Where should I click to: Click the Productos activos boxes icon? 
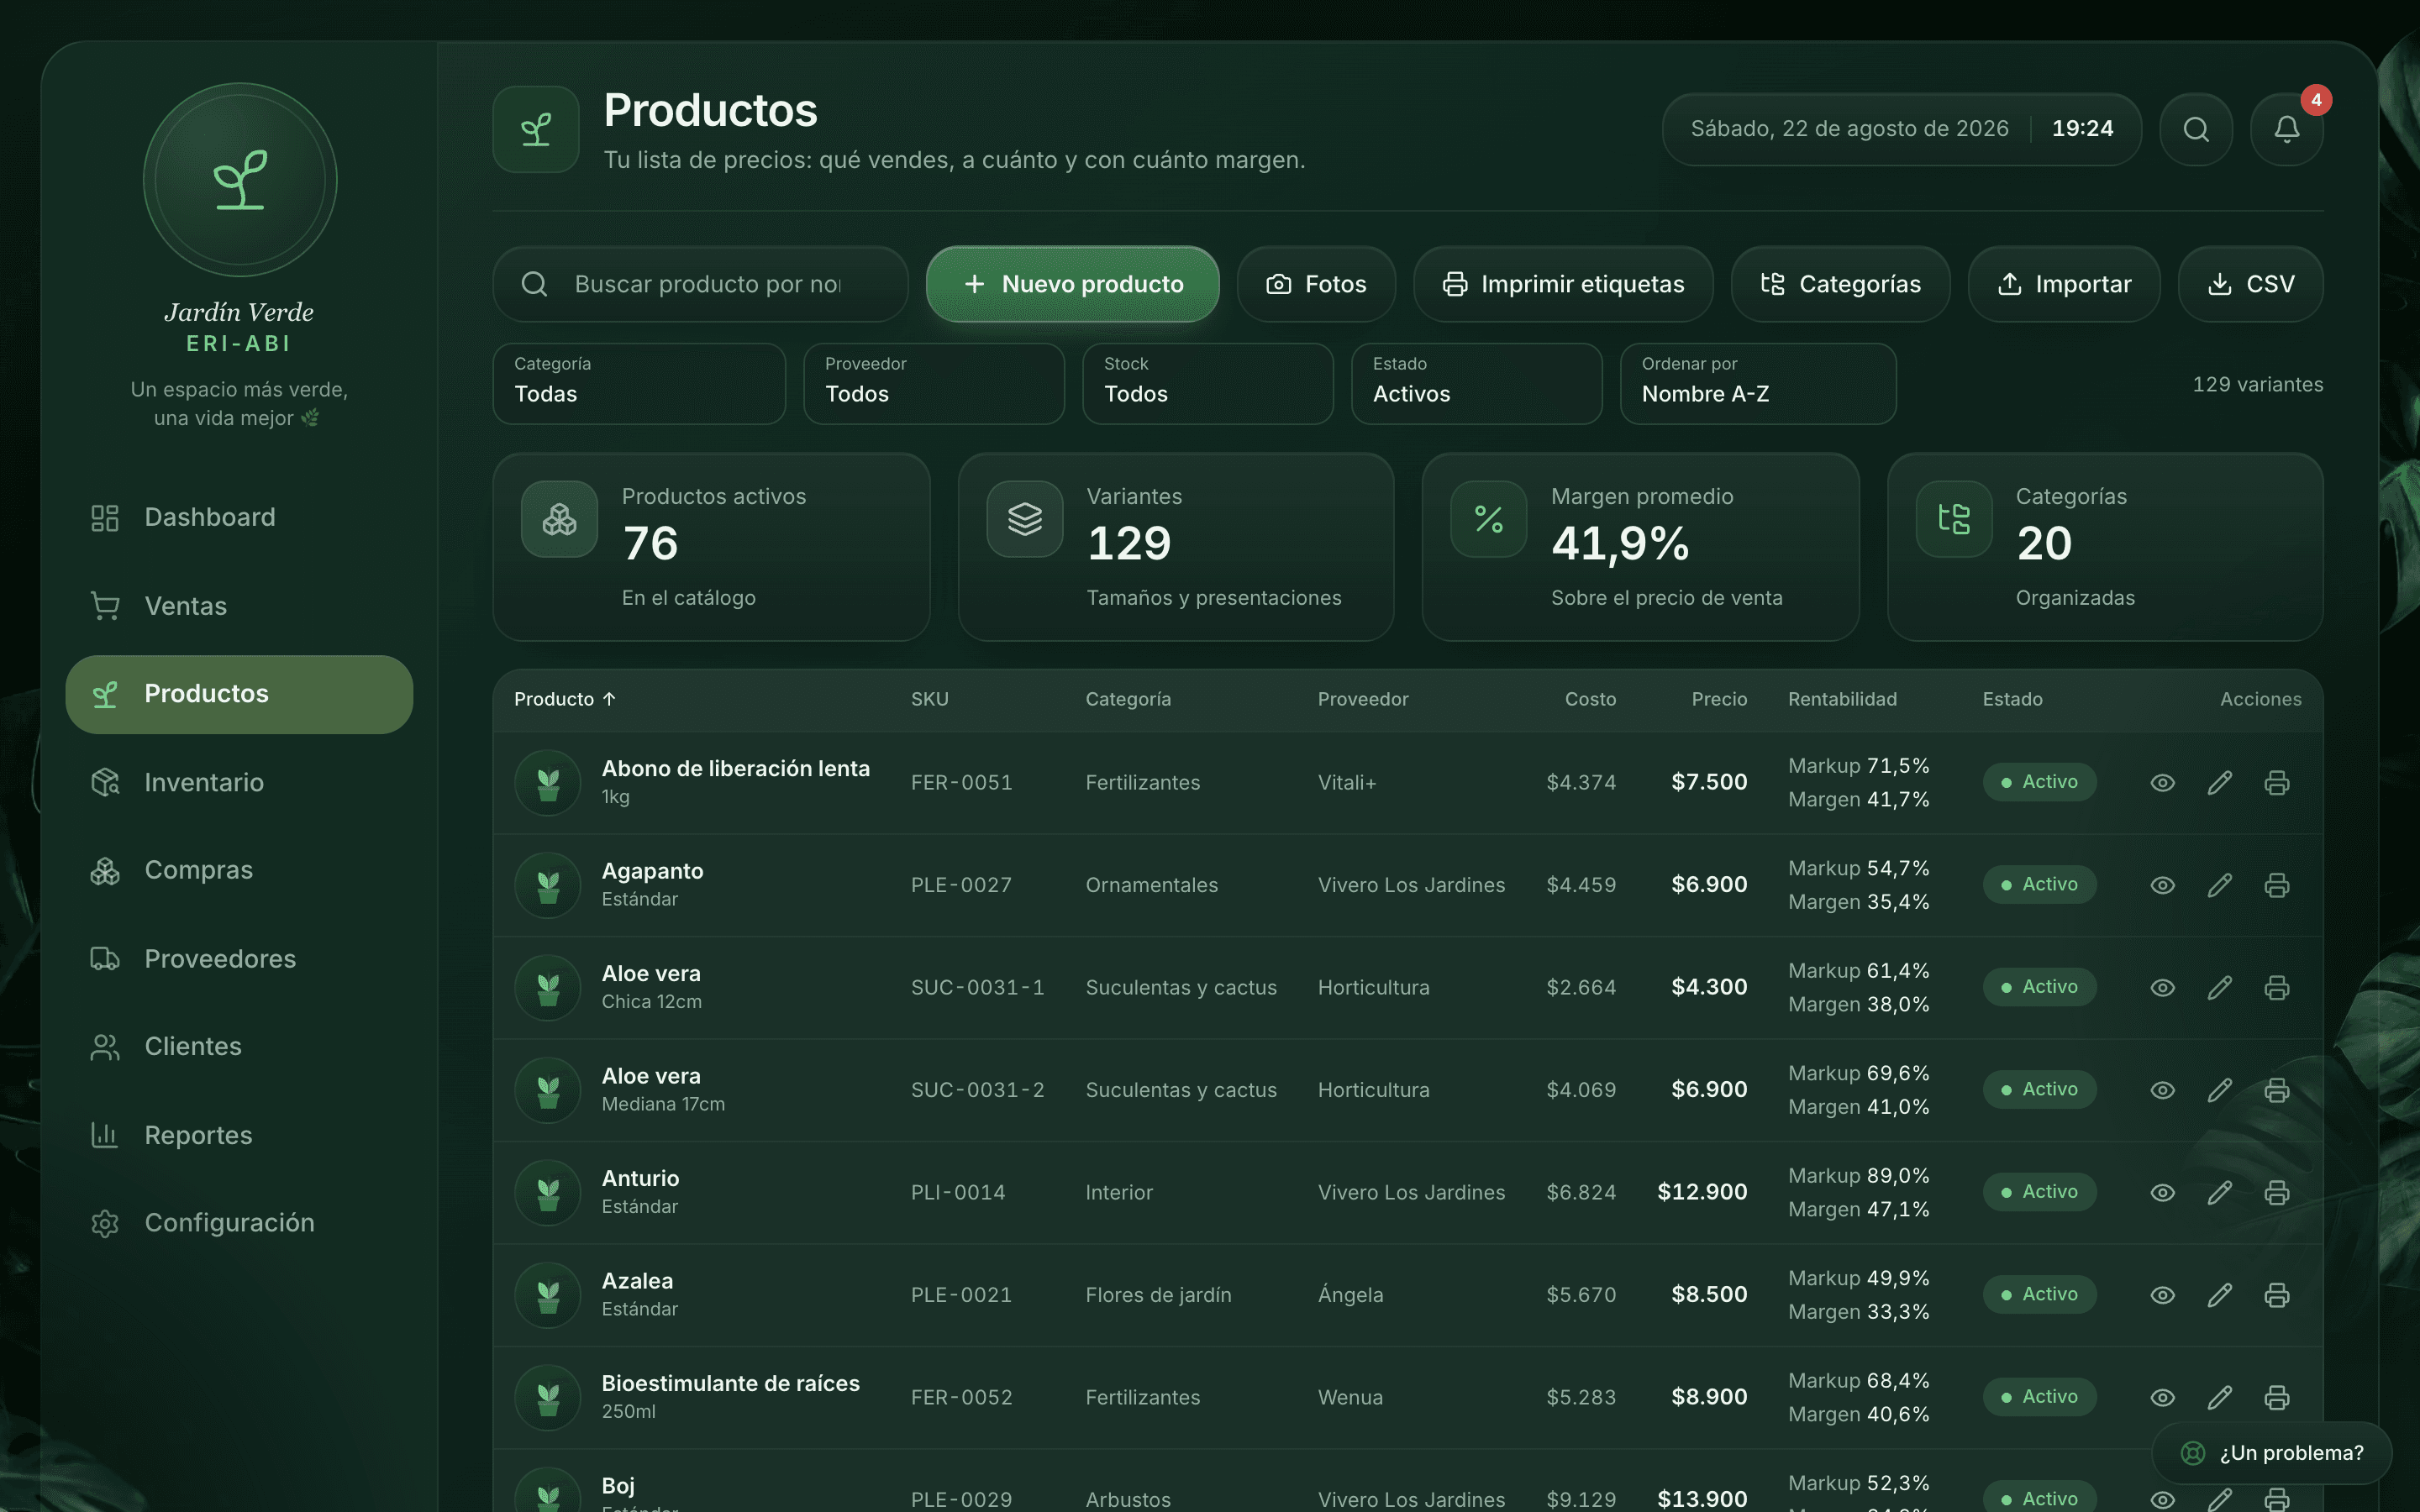(x=559, y=519)
